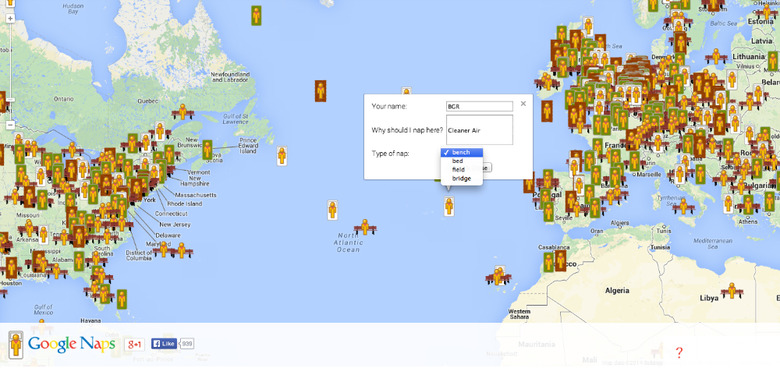The height and width of the screenshot is (368, 780).
Task: Click the Google +1 share button
Action: [135, 344]
